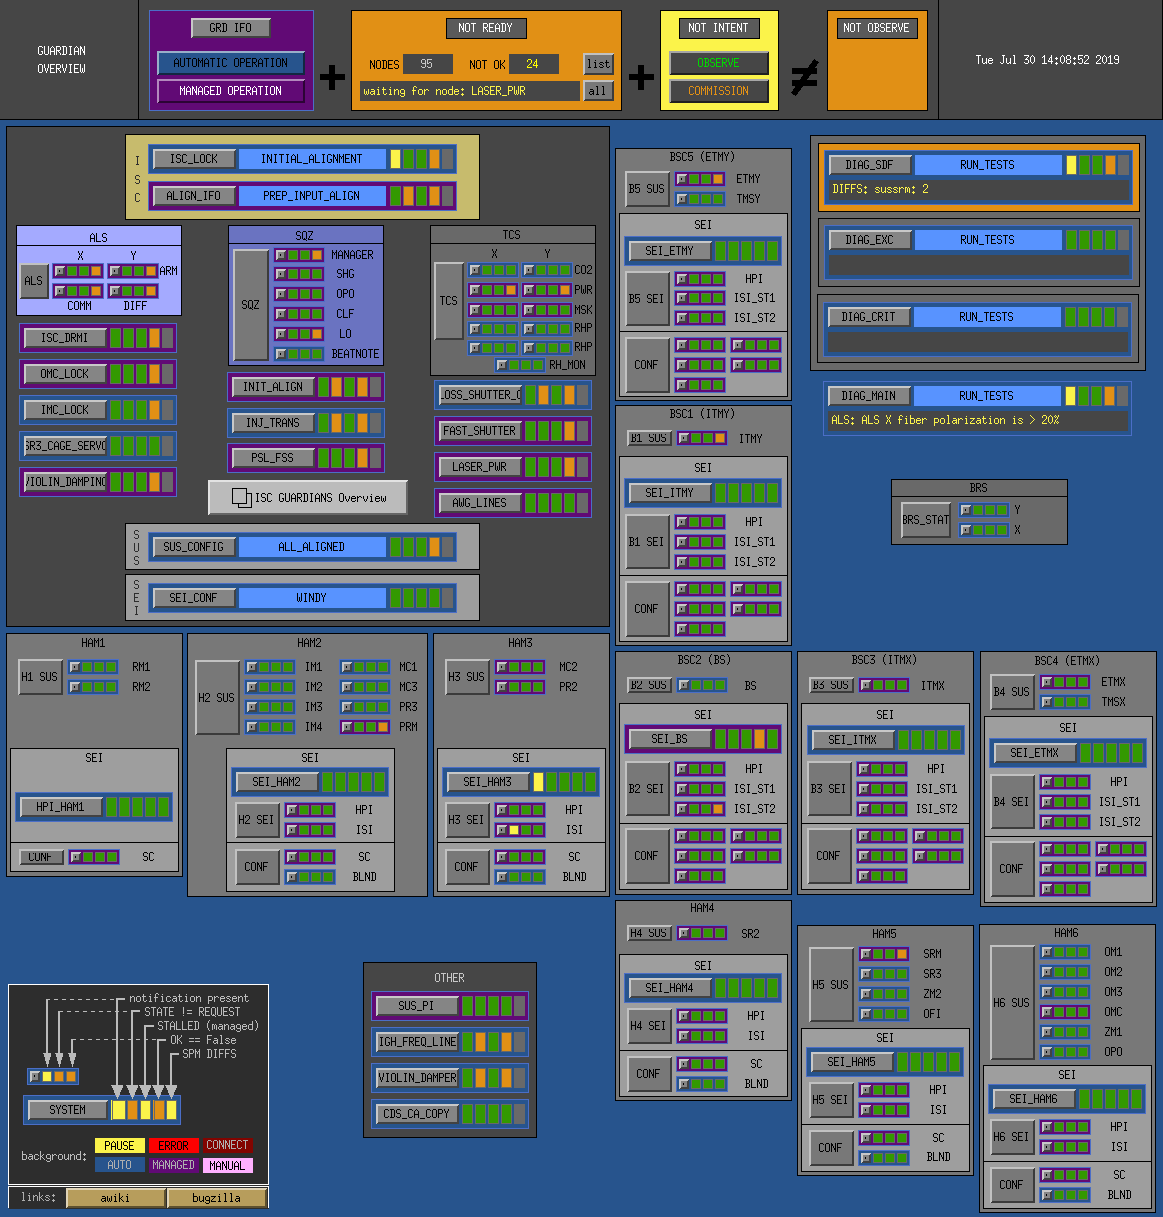Open the DIAG_SDF node
Image resolution: width=1163 pixels, height=1217 pixels.
coord(869,165)
